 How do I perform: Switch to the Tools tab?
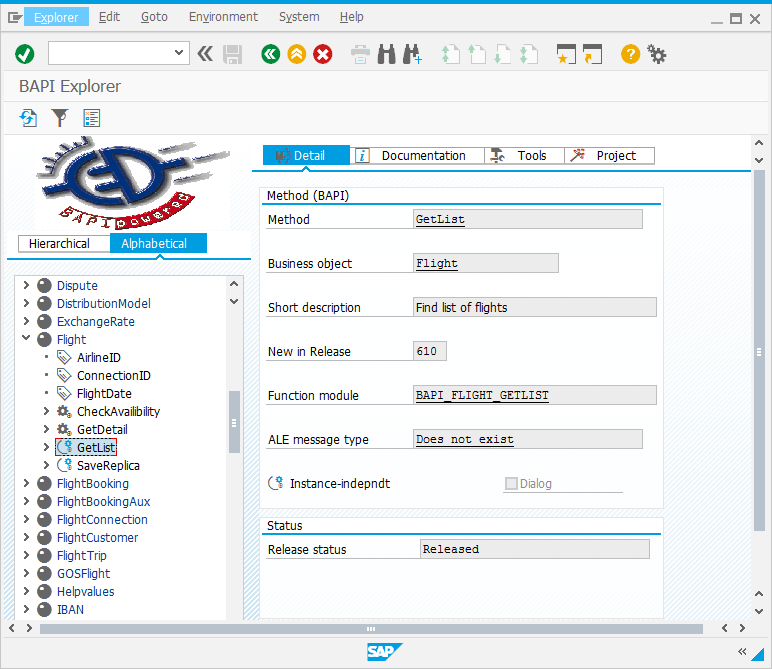pyautogui.click(x=524, y=156)
